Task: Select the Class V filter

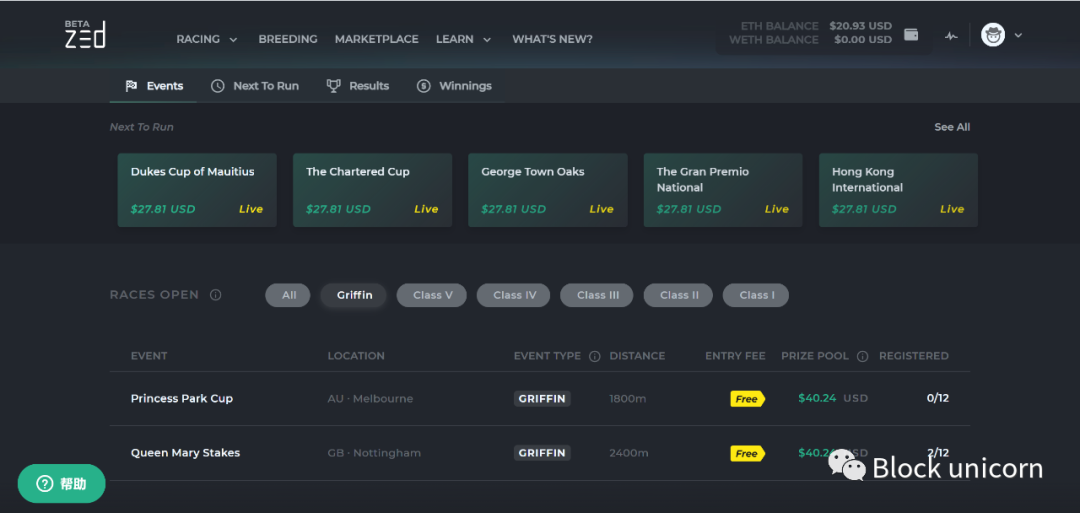Action: coord(432,295)
